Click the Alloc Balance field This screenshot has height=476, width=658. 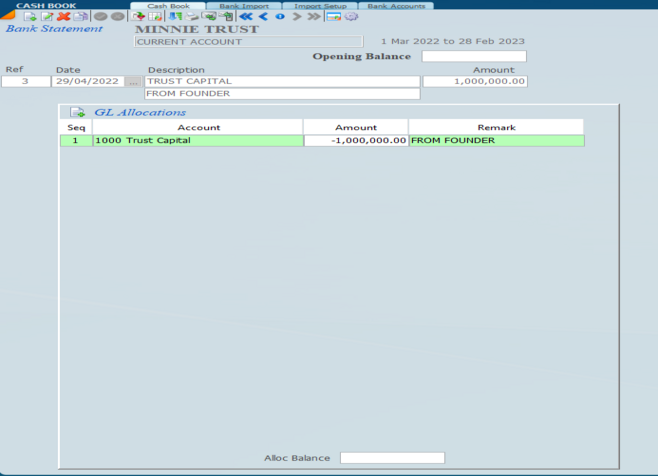391,458
